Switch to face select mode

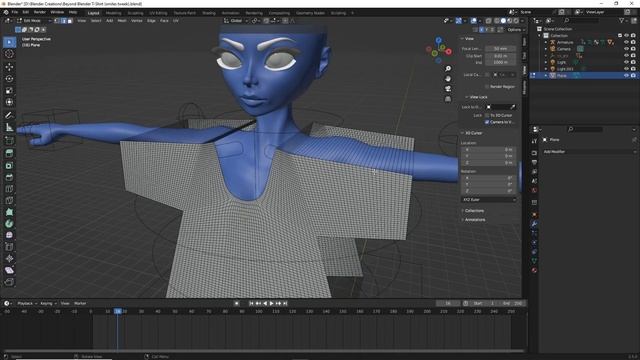70,21
